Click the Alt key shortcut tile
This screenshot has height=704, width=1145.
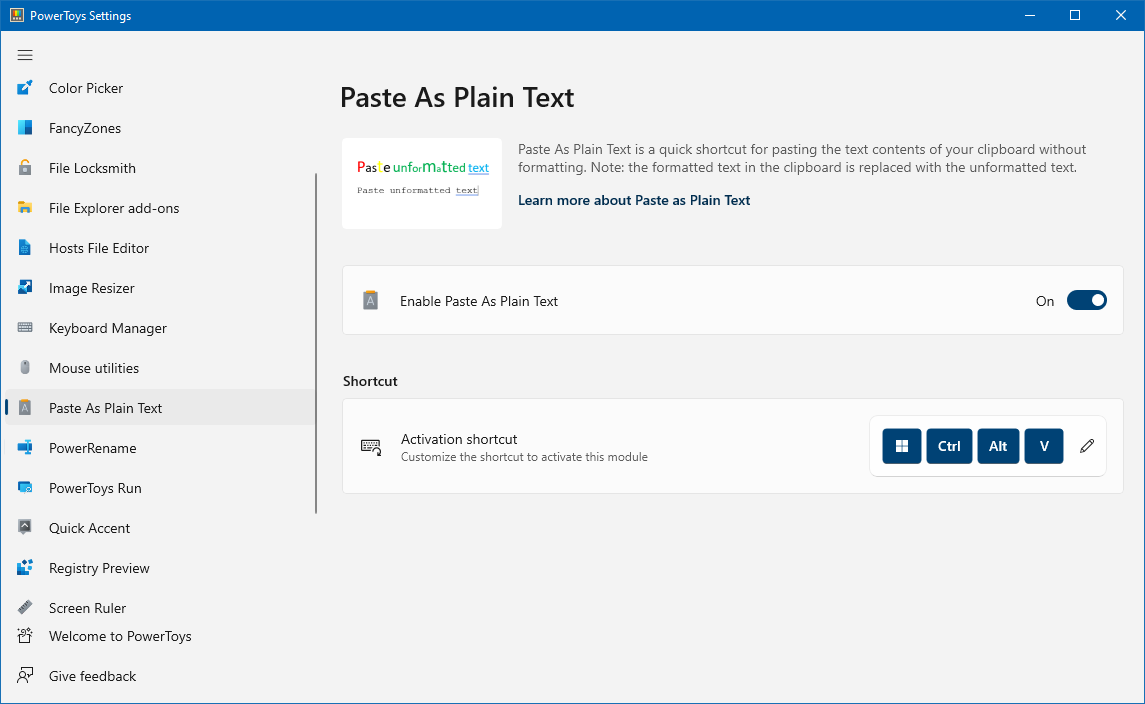pyautogui.click(x=997, y=446)
